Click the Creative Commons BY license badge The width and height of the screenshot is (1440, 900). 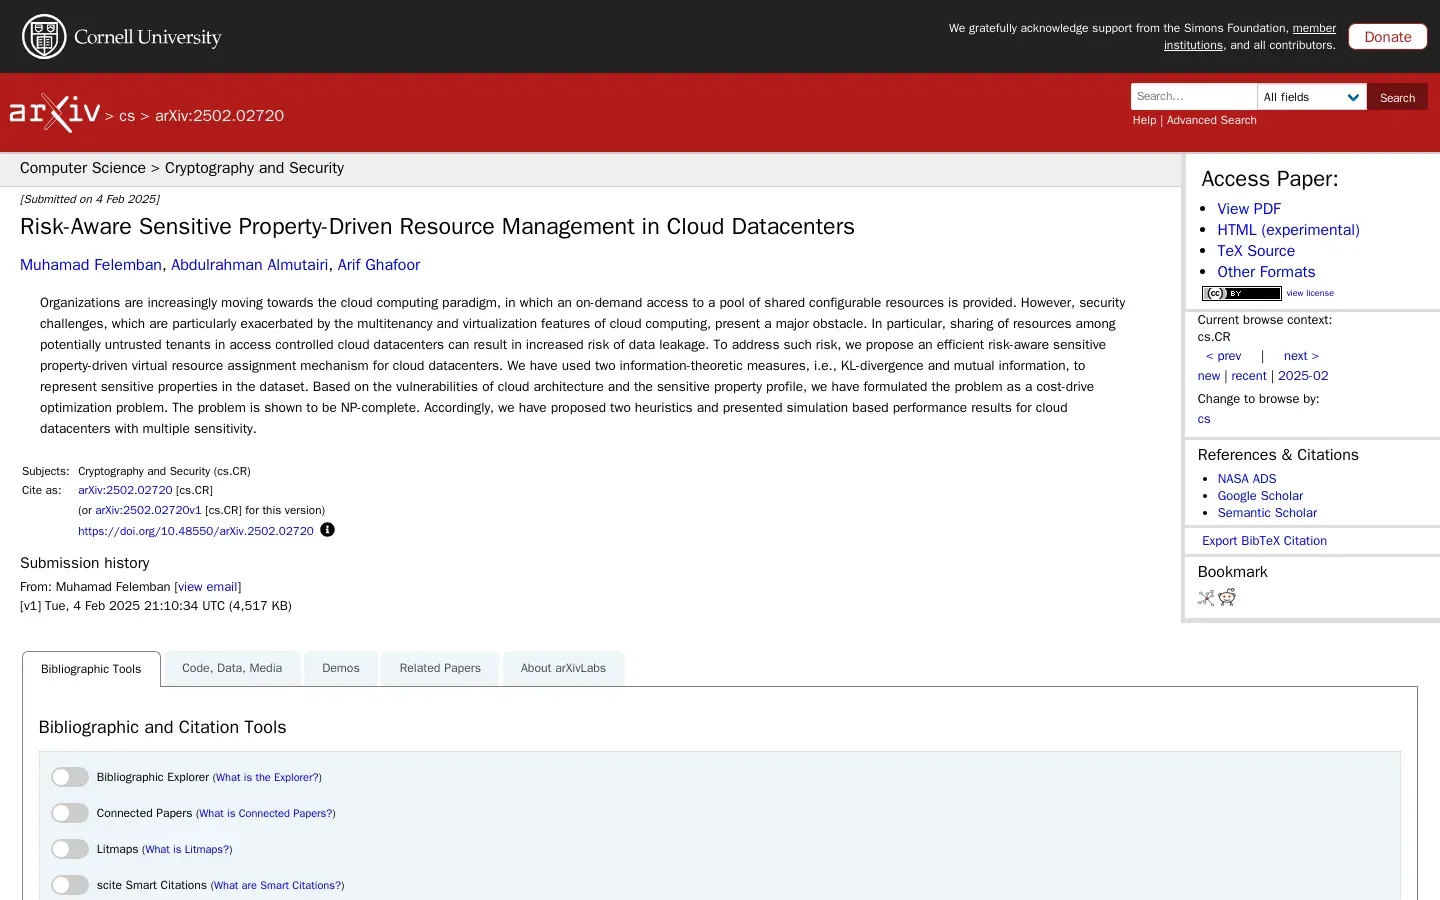pyautogui.click(x=1241, y=293)
